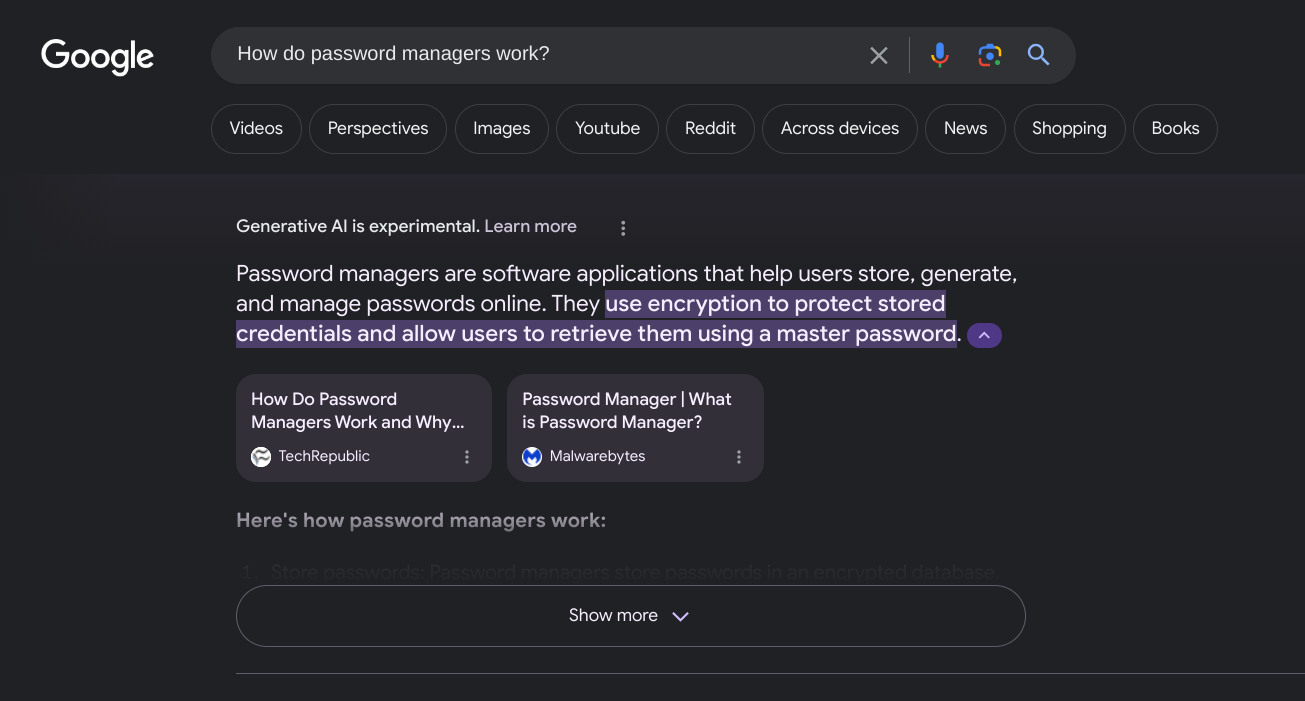Select the News filter tab
1305x701 pixels.
click(965, 129)
